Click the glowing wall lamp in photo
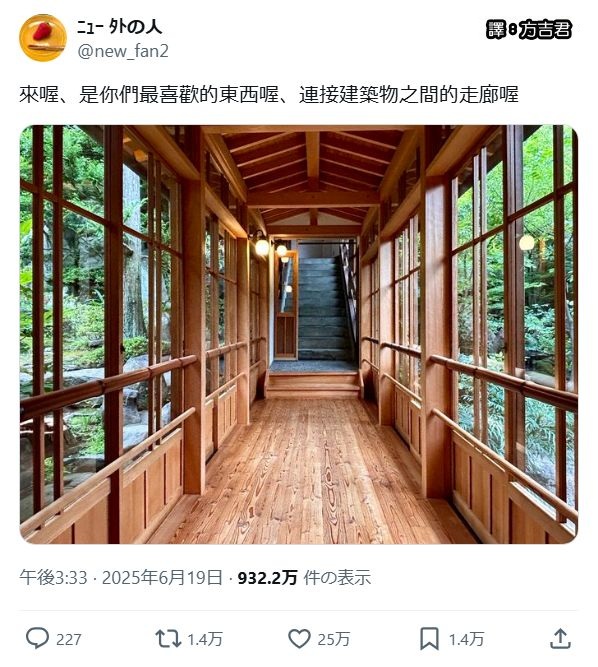This screenshot has width=598, height=667. point(262,246)
